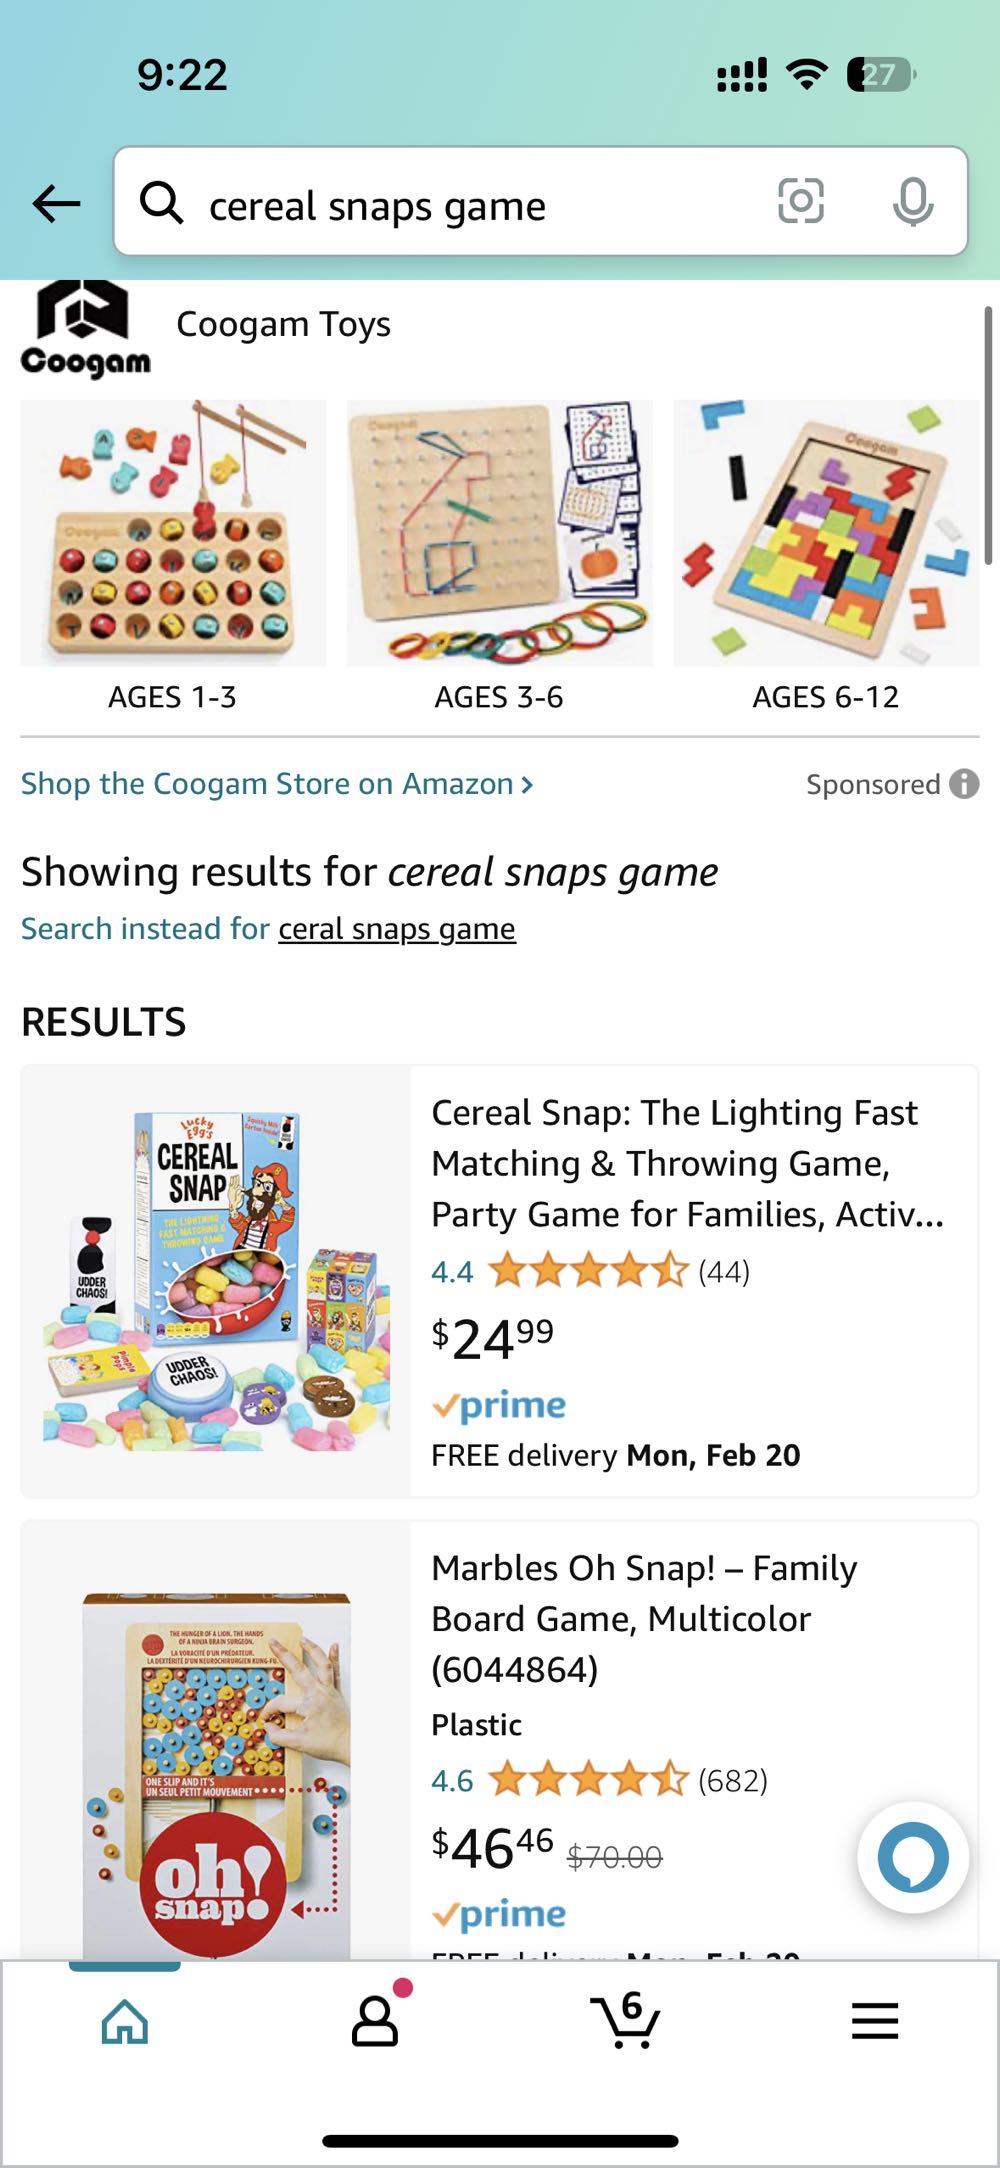1000x2168 pixels.
Task: Tap the Sponsored info icon
Action: point(964,784)
